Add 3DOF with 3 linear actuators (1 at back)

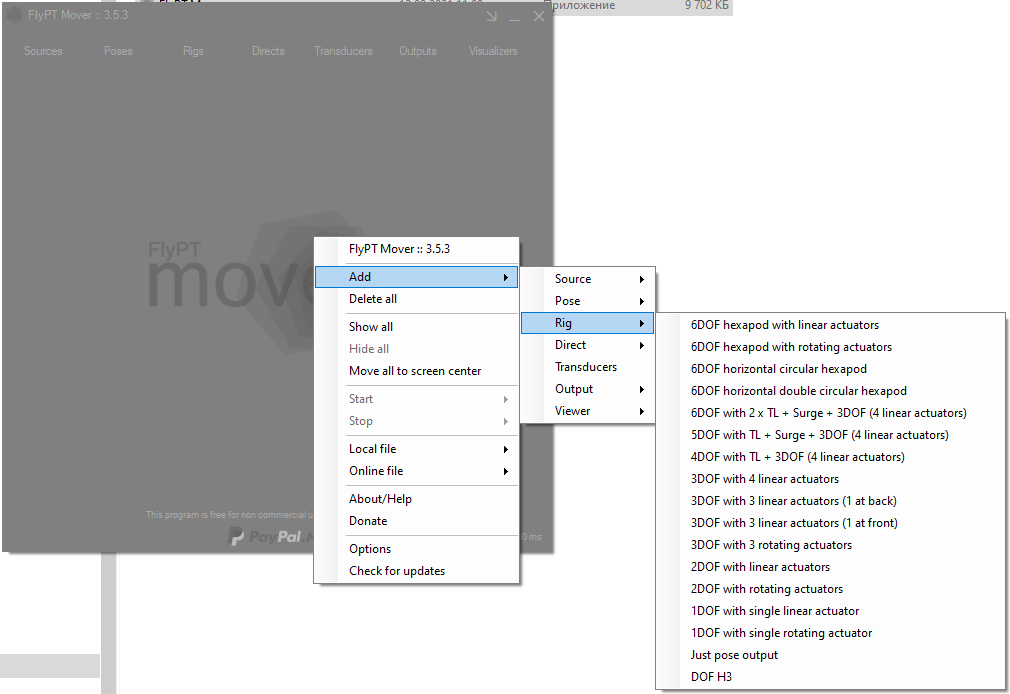(x=830, y=501)
